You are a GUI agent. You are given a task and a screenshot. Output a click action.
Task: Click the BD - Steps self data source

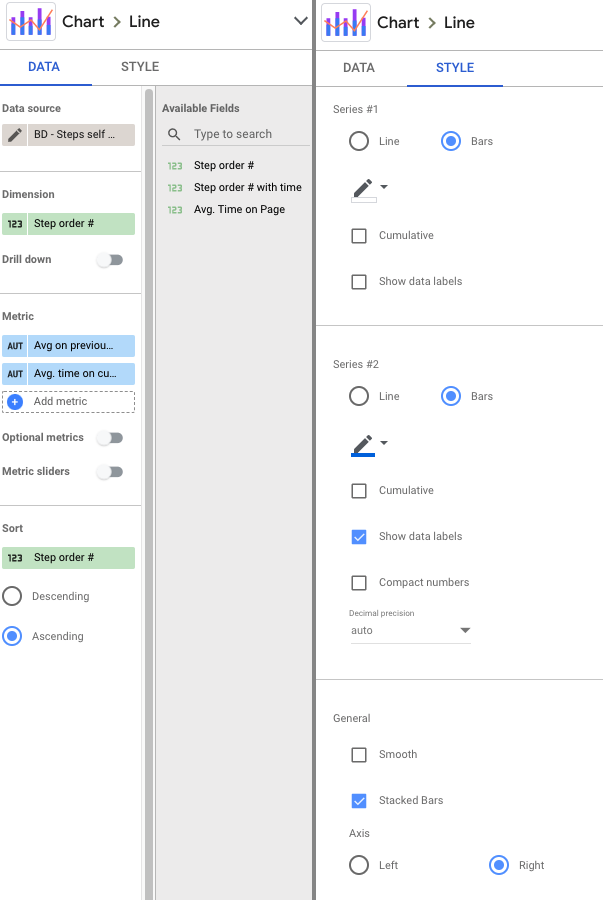(81, 135)
